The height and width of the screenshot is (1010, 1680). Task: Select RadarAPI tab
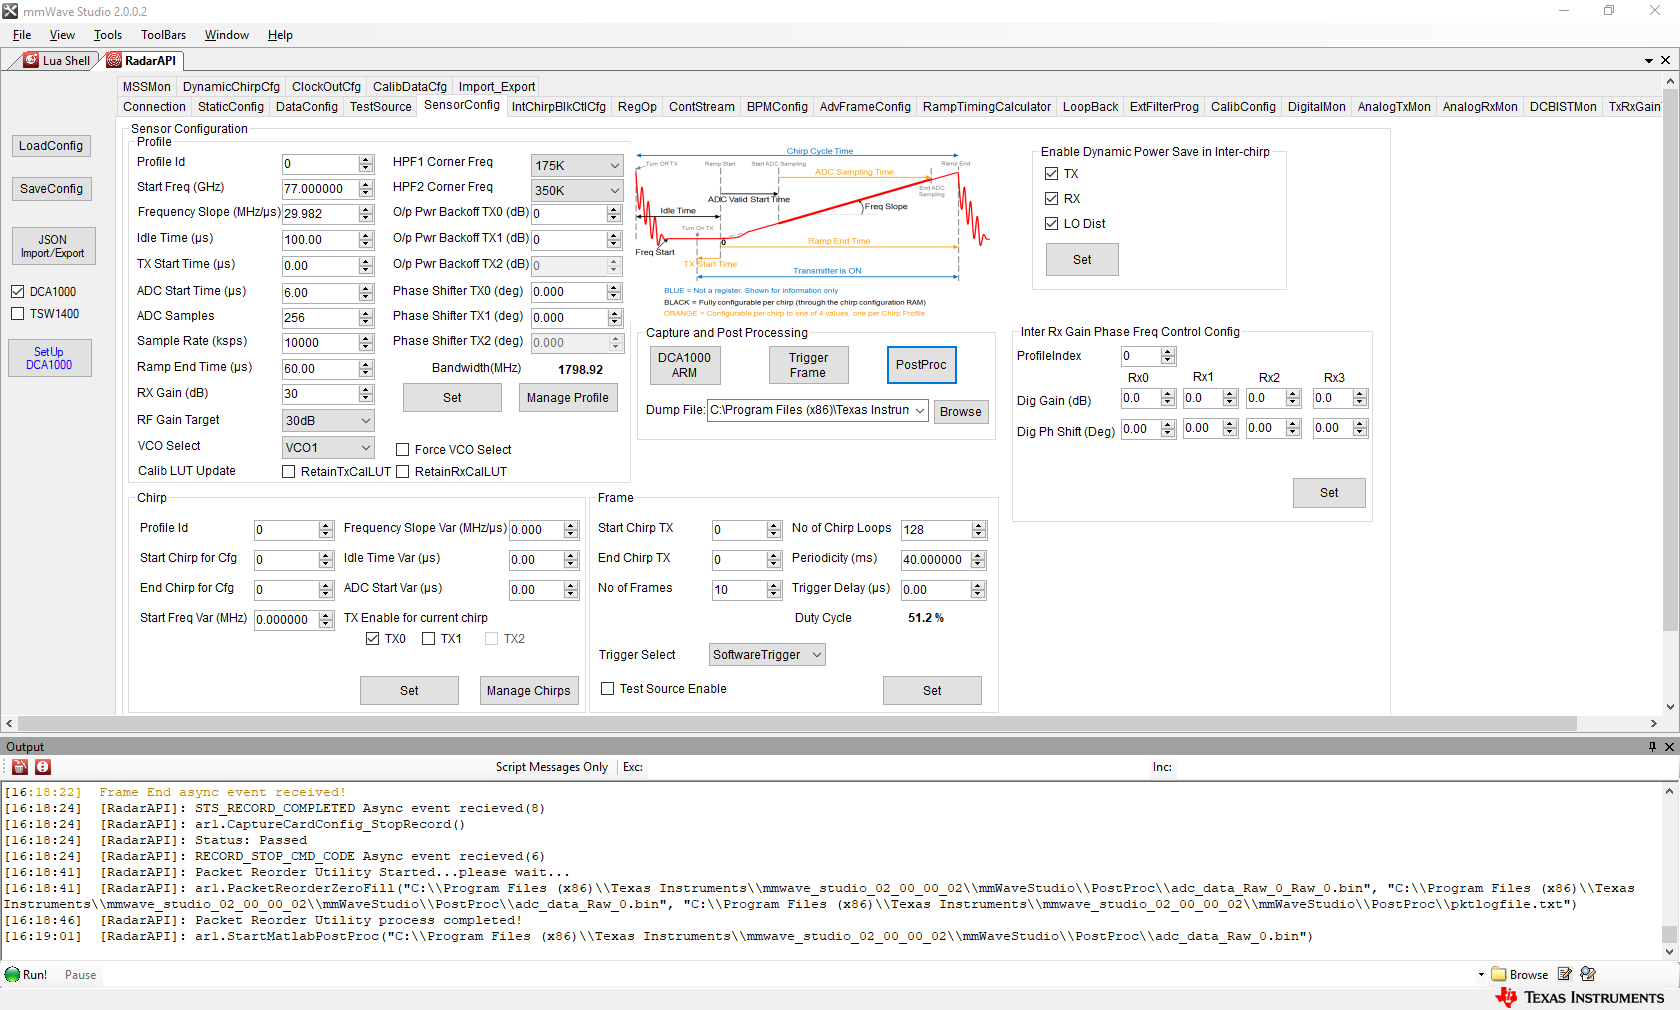pyautogui.click(x=142, y=61)
